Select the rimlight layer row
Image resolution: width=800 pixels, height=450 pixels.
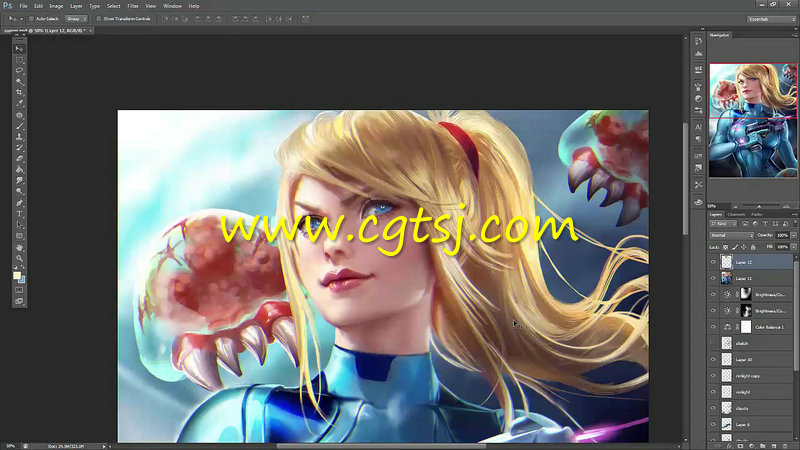click(x=751, y=392)
